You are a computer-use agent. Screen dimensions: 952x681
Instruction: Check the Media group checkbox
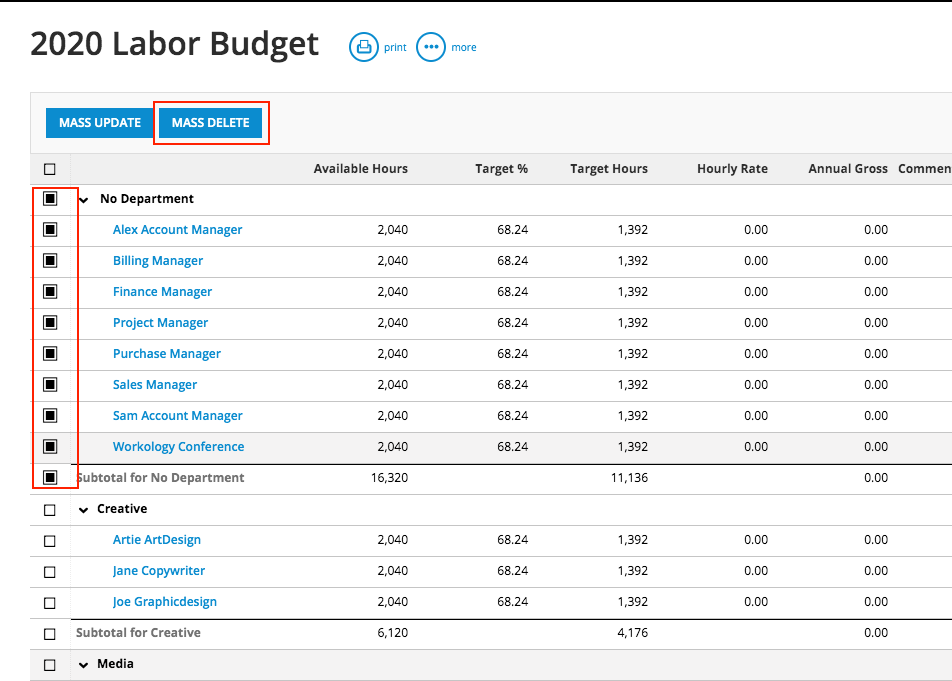coord(50,665)
